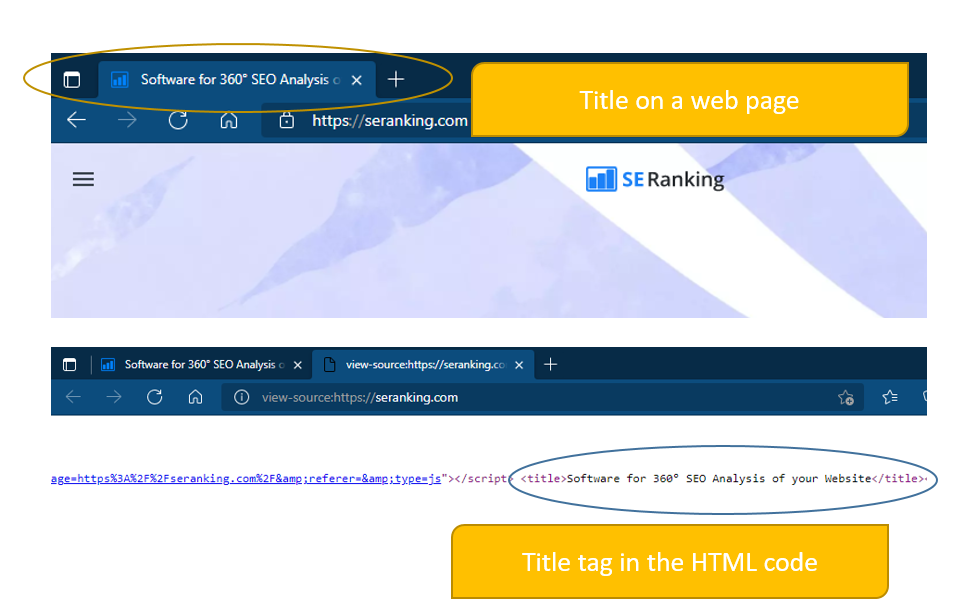The height and width of the screenshot is (611, 959).
Task: Go back in the bottom browser
Action: click(x=73, y=397)
